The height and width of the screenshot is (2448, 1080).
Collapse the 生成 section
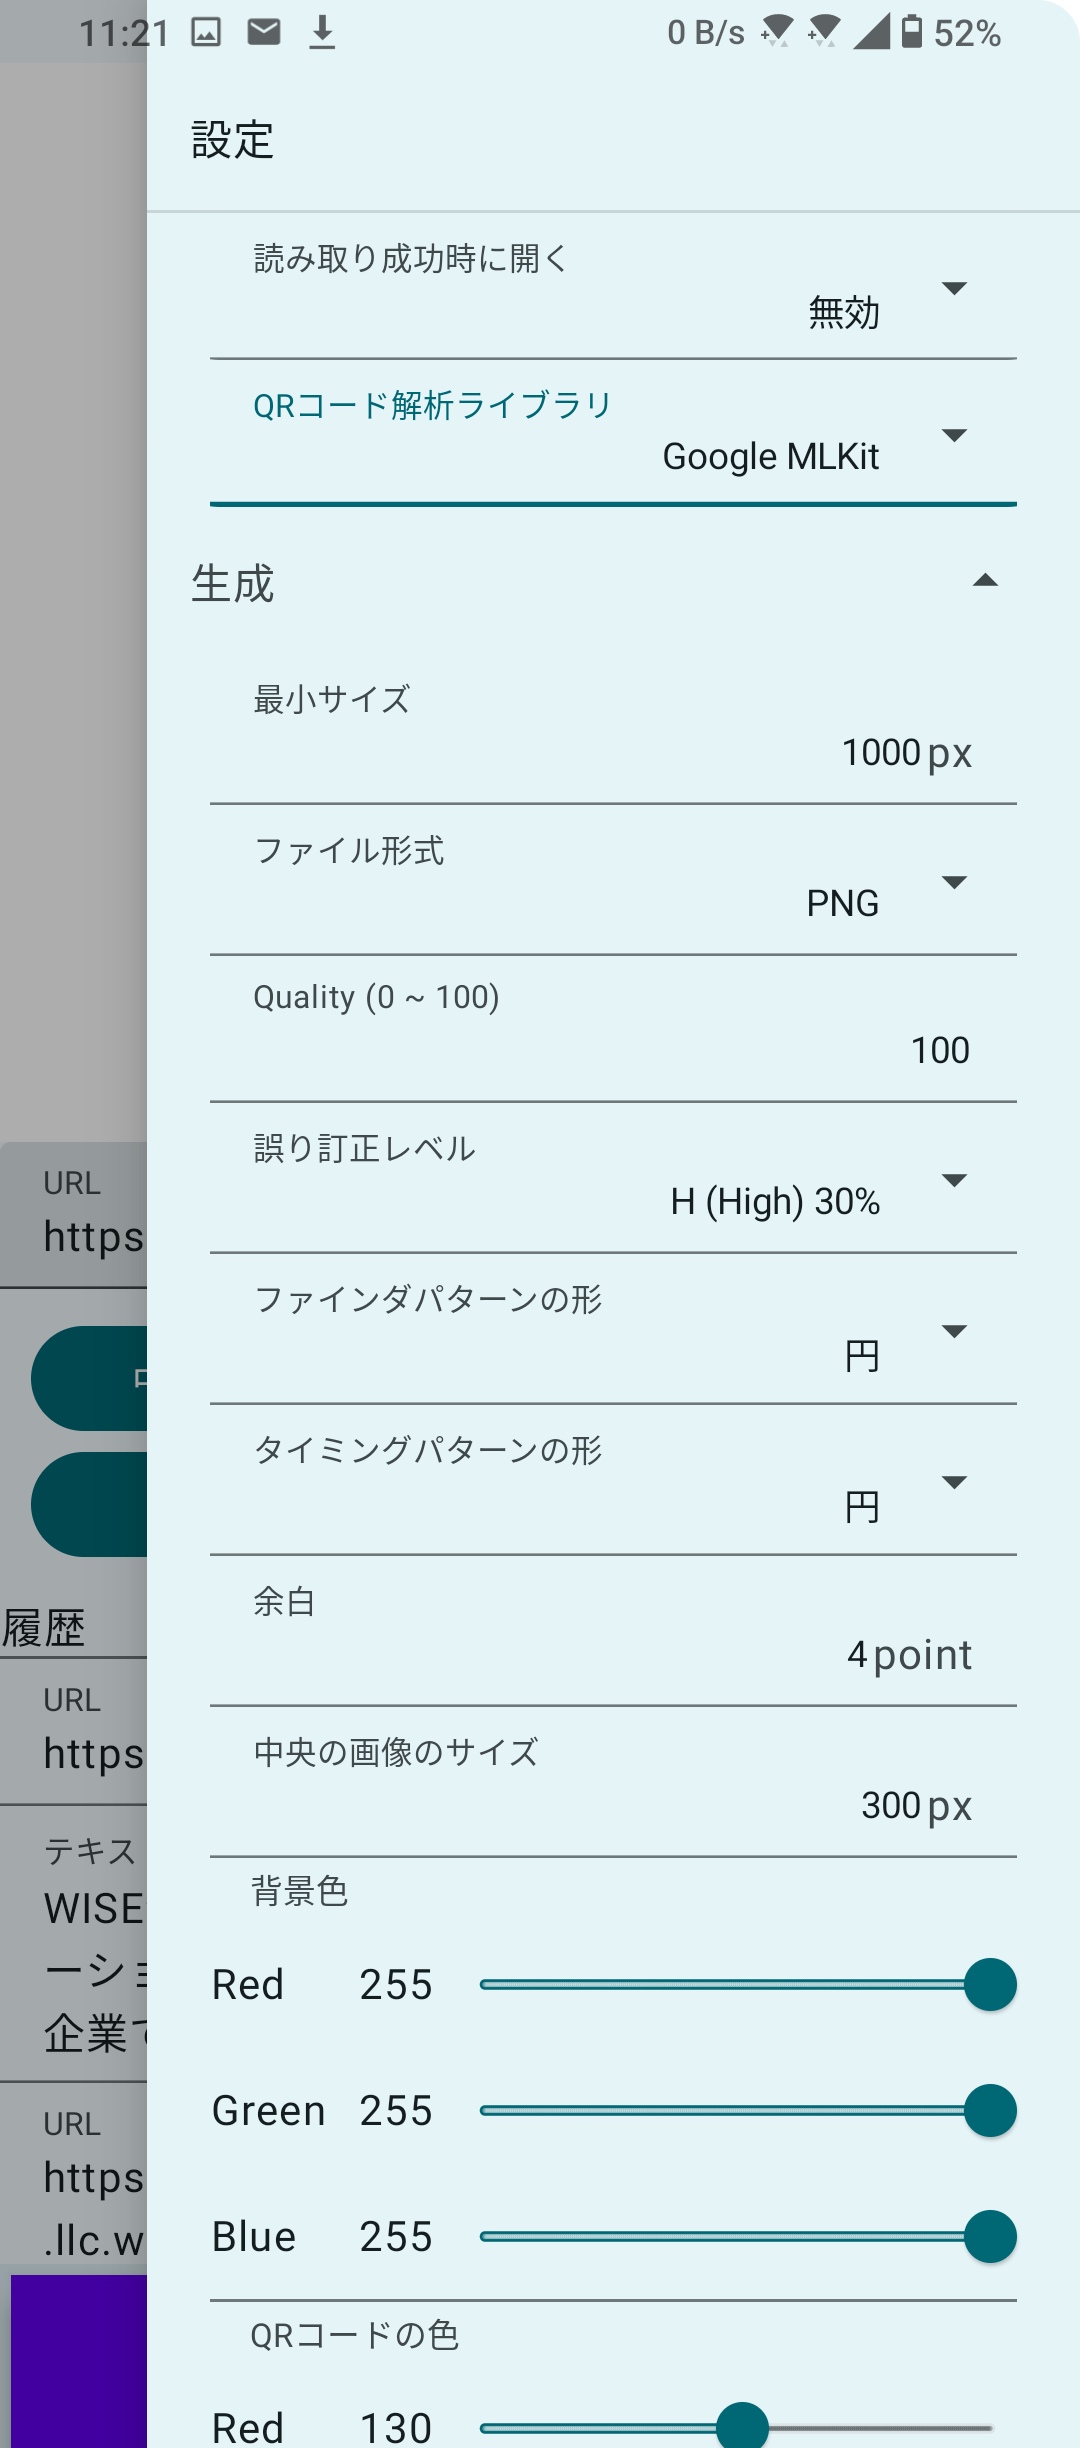click(x=985, y=581)
